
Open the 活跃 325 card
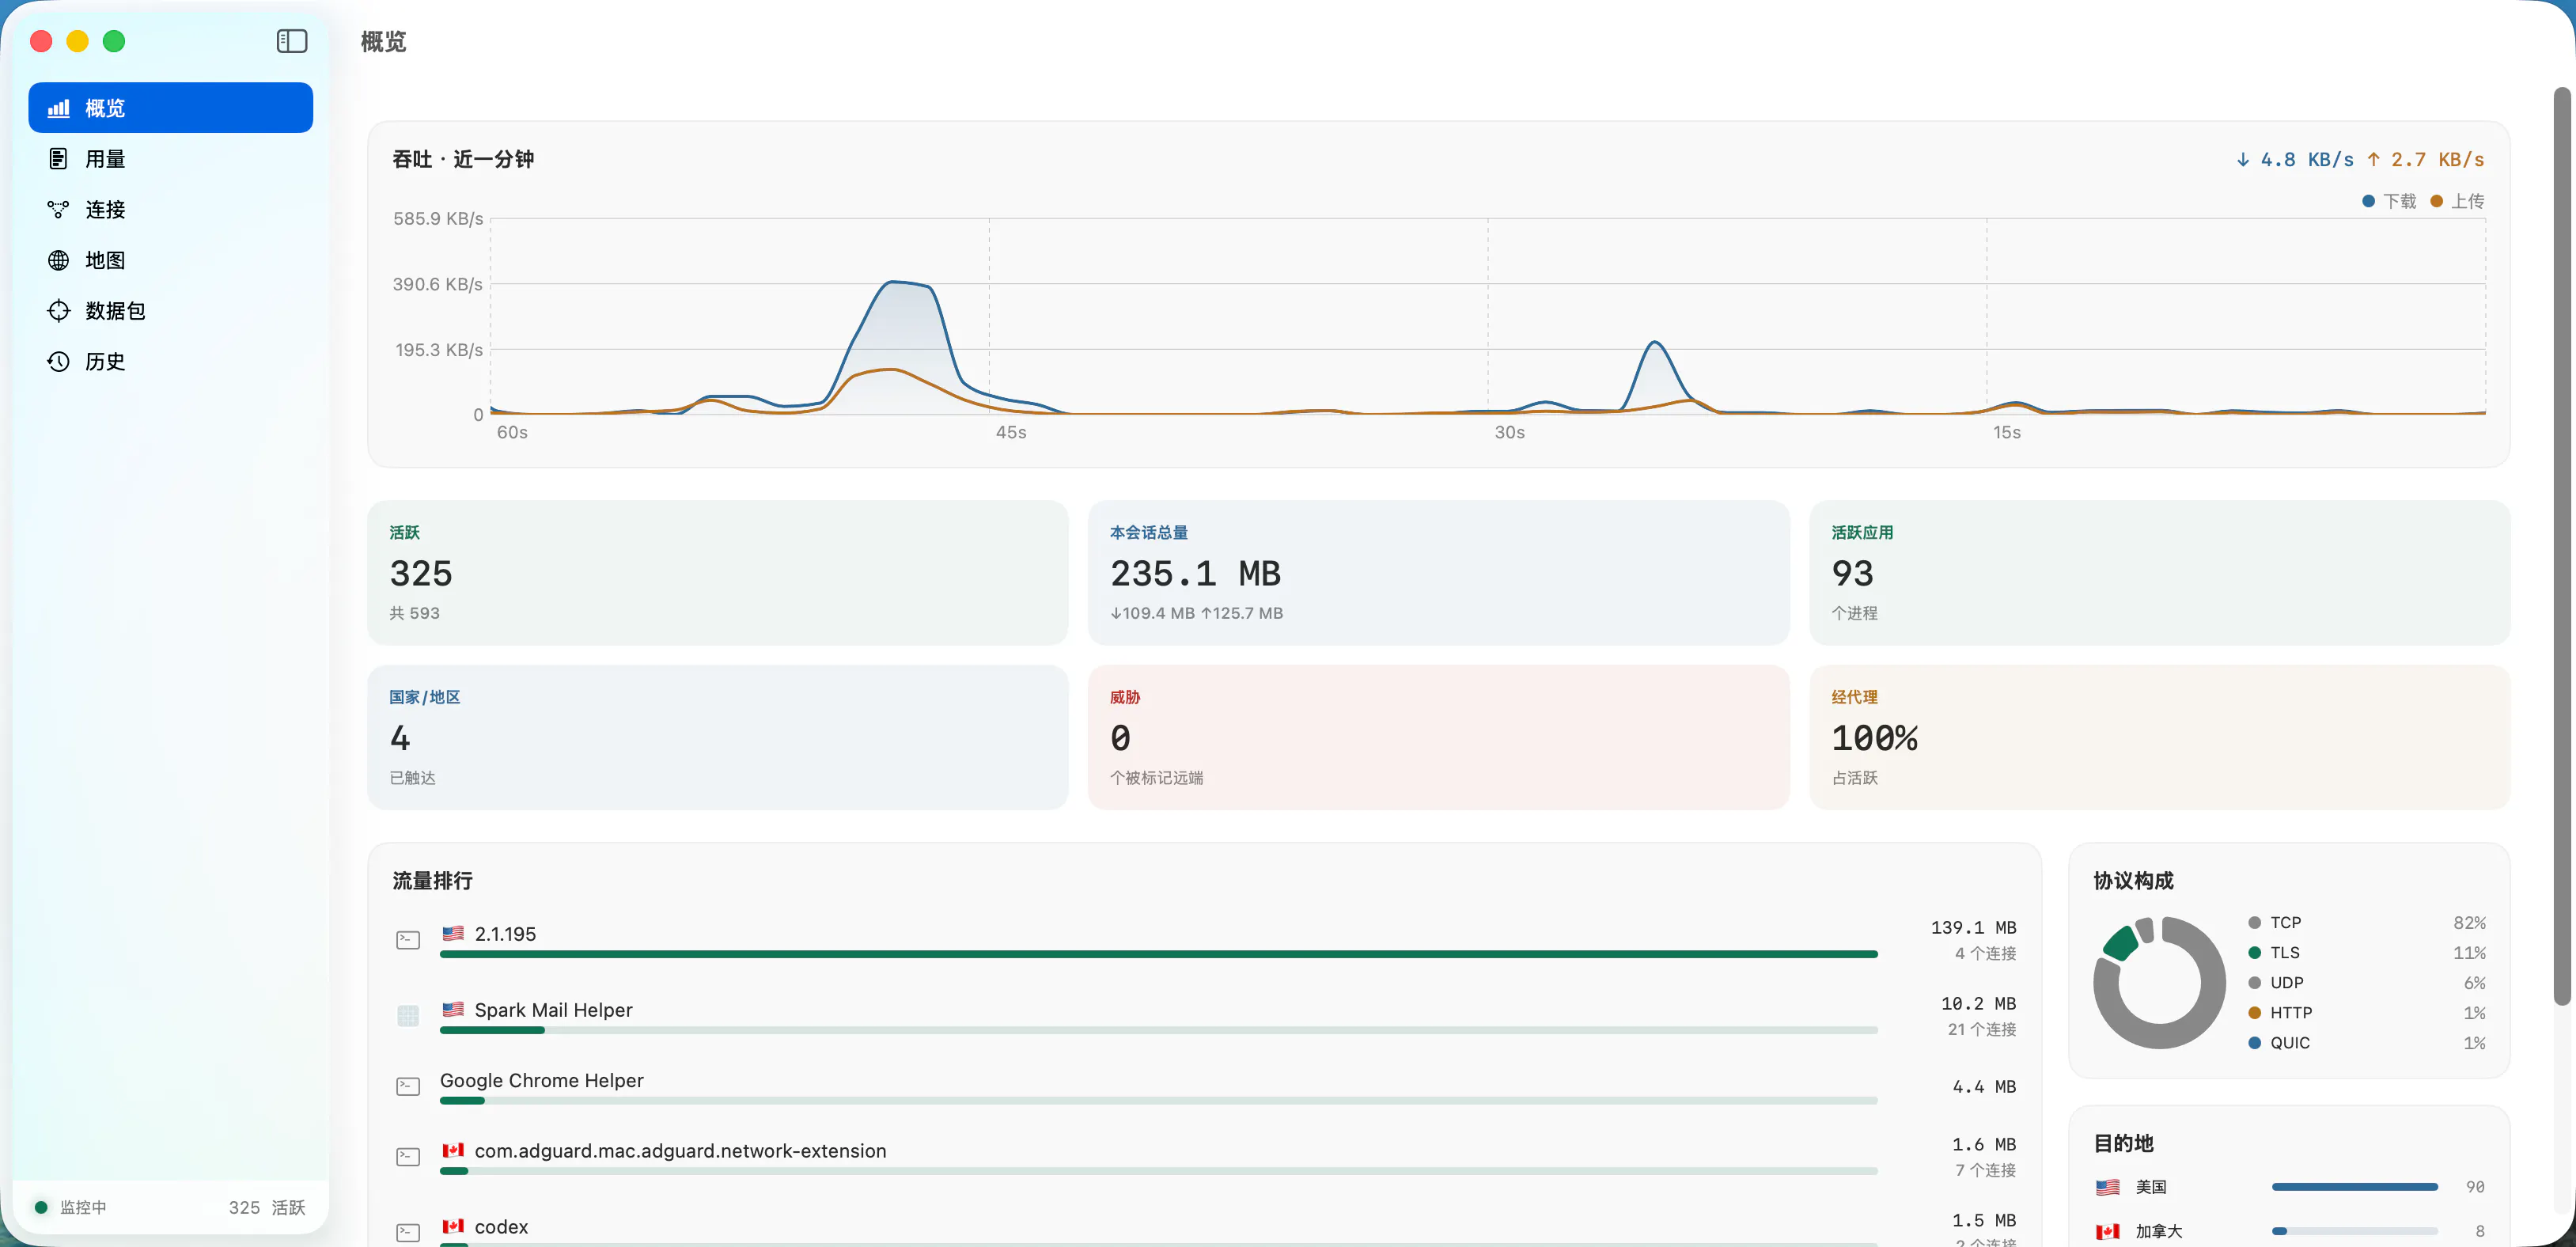717,573
